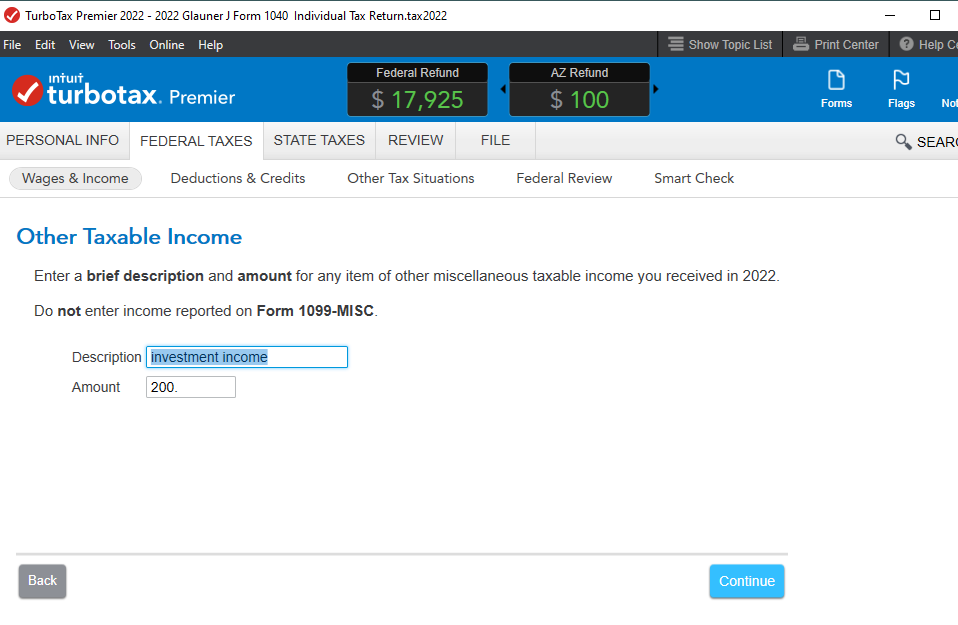Open Other Tax Situations

[411, 178]
